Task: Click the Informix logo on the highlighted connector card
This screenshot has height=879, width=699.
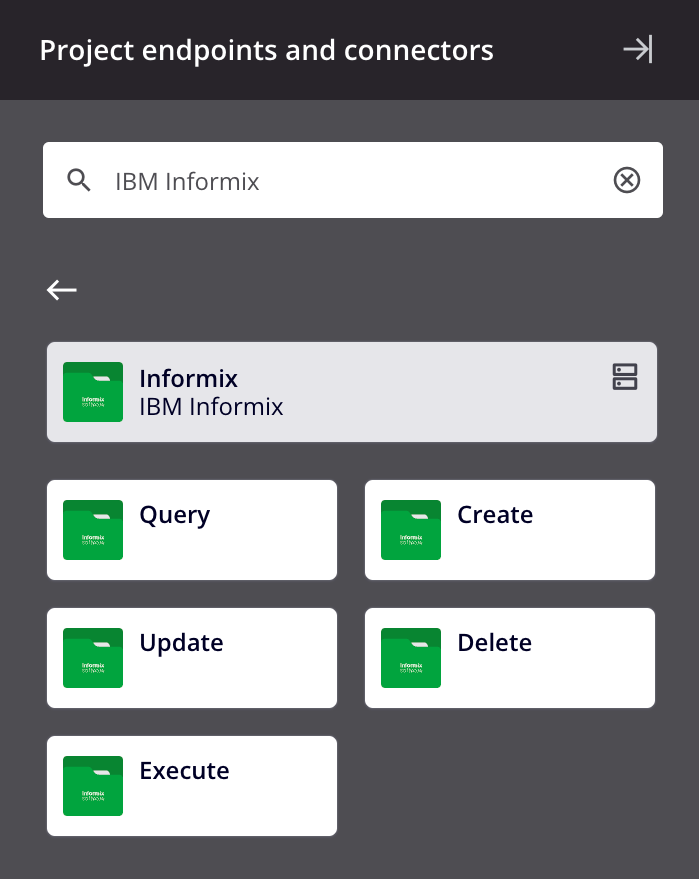Action: [92, 392]
